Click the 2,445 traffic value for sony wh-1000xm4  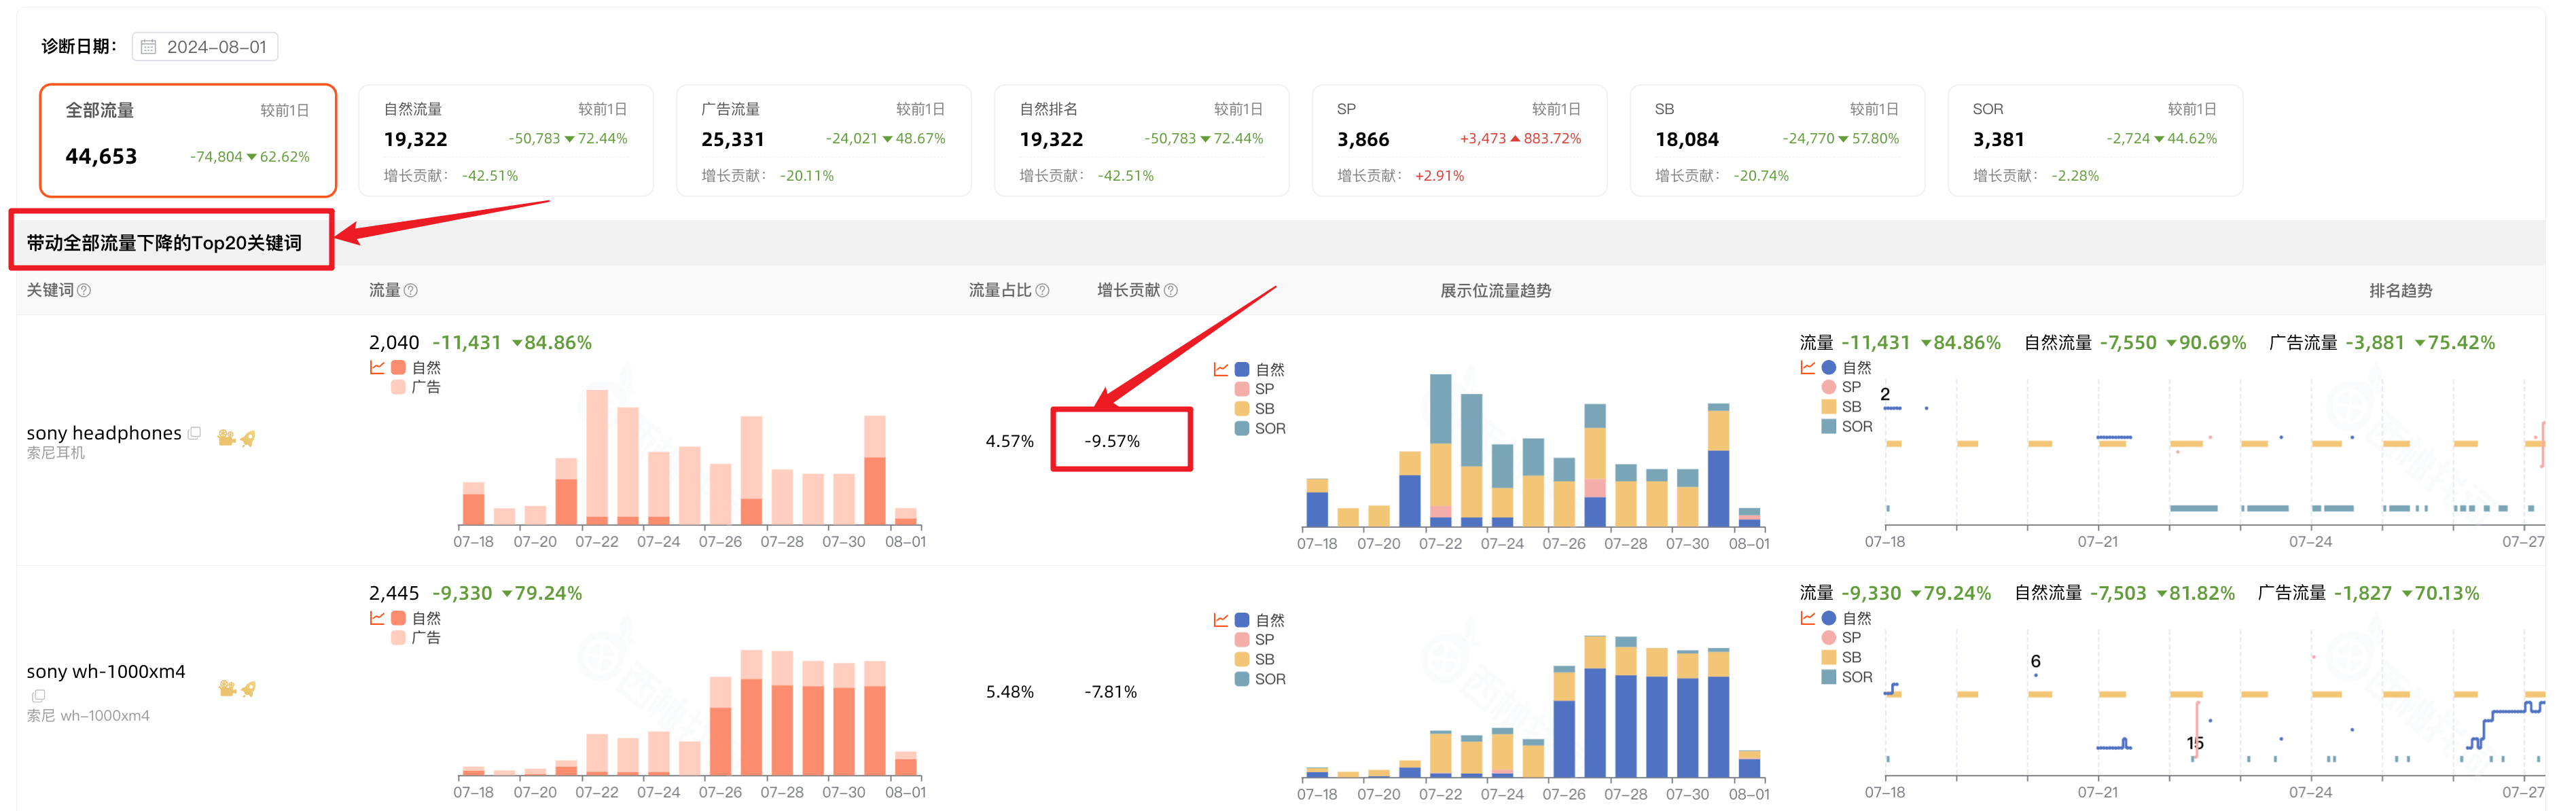[x=394, y=593]
